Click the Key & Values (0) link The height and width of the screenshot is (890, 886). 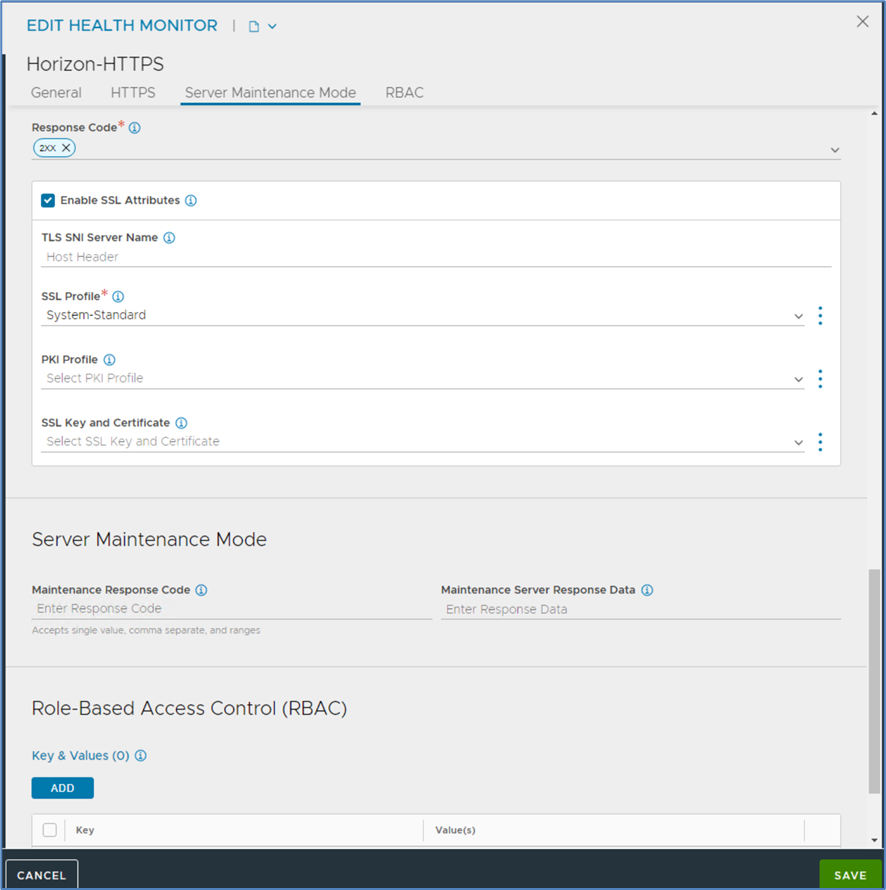pos(81,755)
